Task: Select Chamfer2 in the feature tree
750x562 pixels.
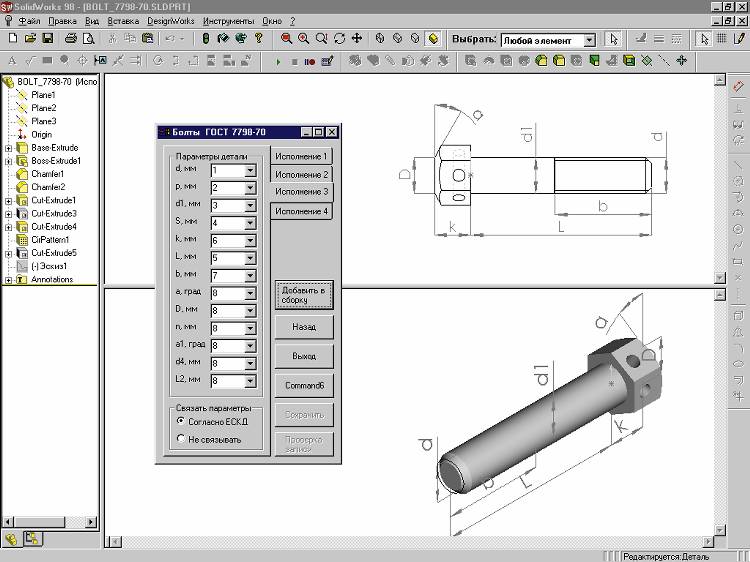Action: click(x=48, y=187)
